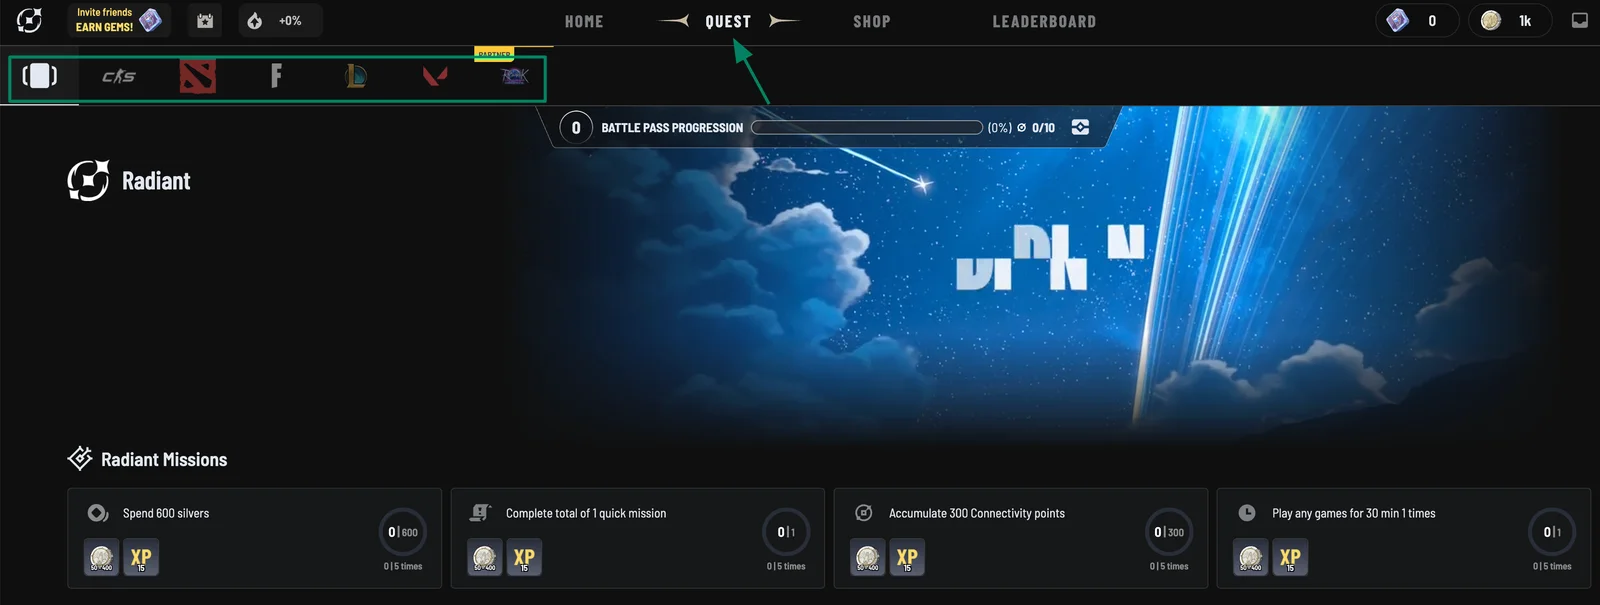The height and width of the screenshot is (605, 1600).
Task: Select the ROK partner game icon
Action: (514, 76)
